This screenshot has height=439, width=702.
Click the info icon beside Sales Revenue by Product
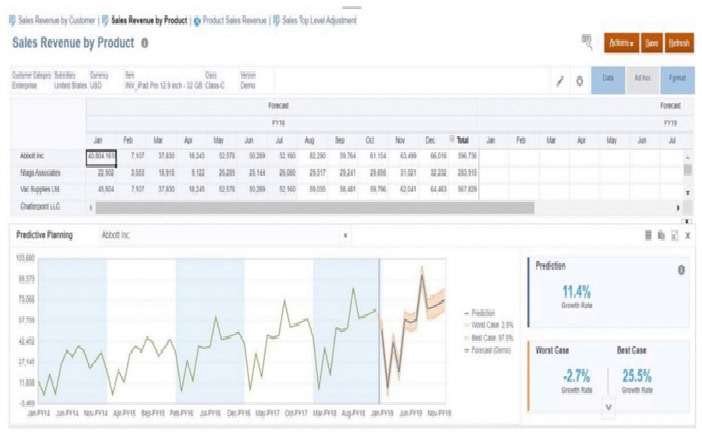coord(145,44)
